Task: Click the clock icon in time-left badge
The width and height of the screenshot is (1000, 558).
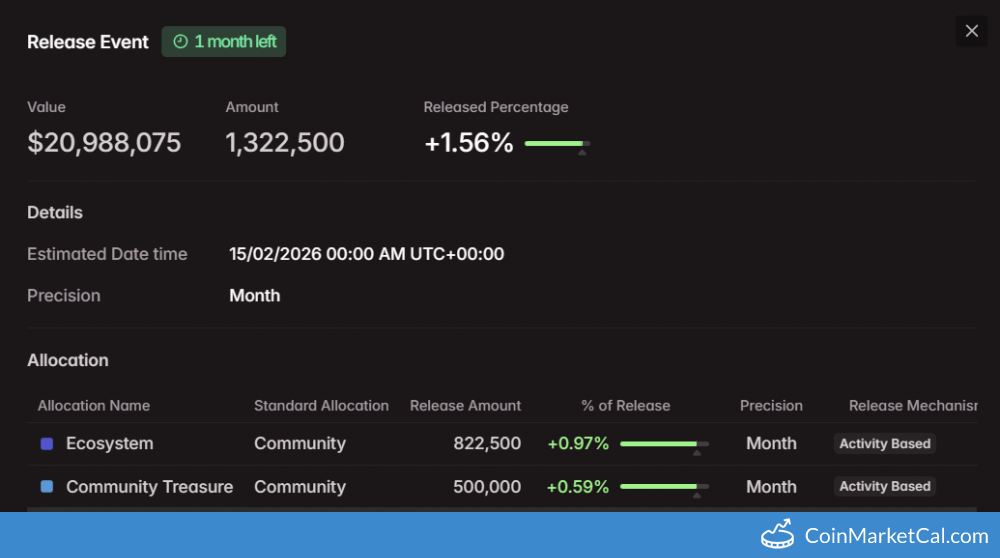Action: (x=180, y=42)
